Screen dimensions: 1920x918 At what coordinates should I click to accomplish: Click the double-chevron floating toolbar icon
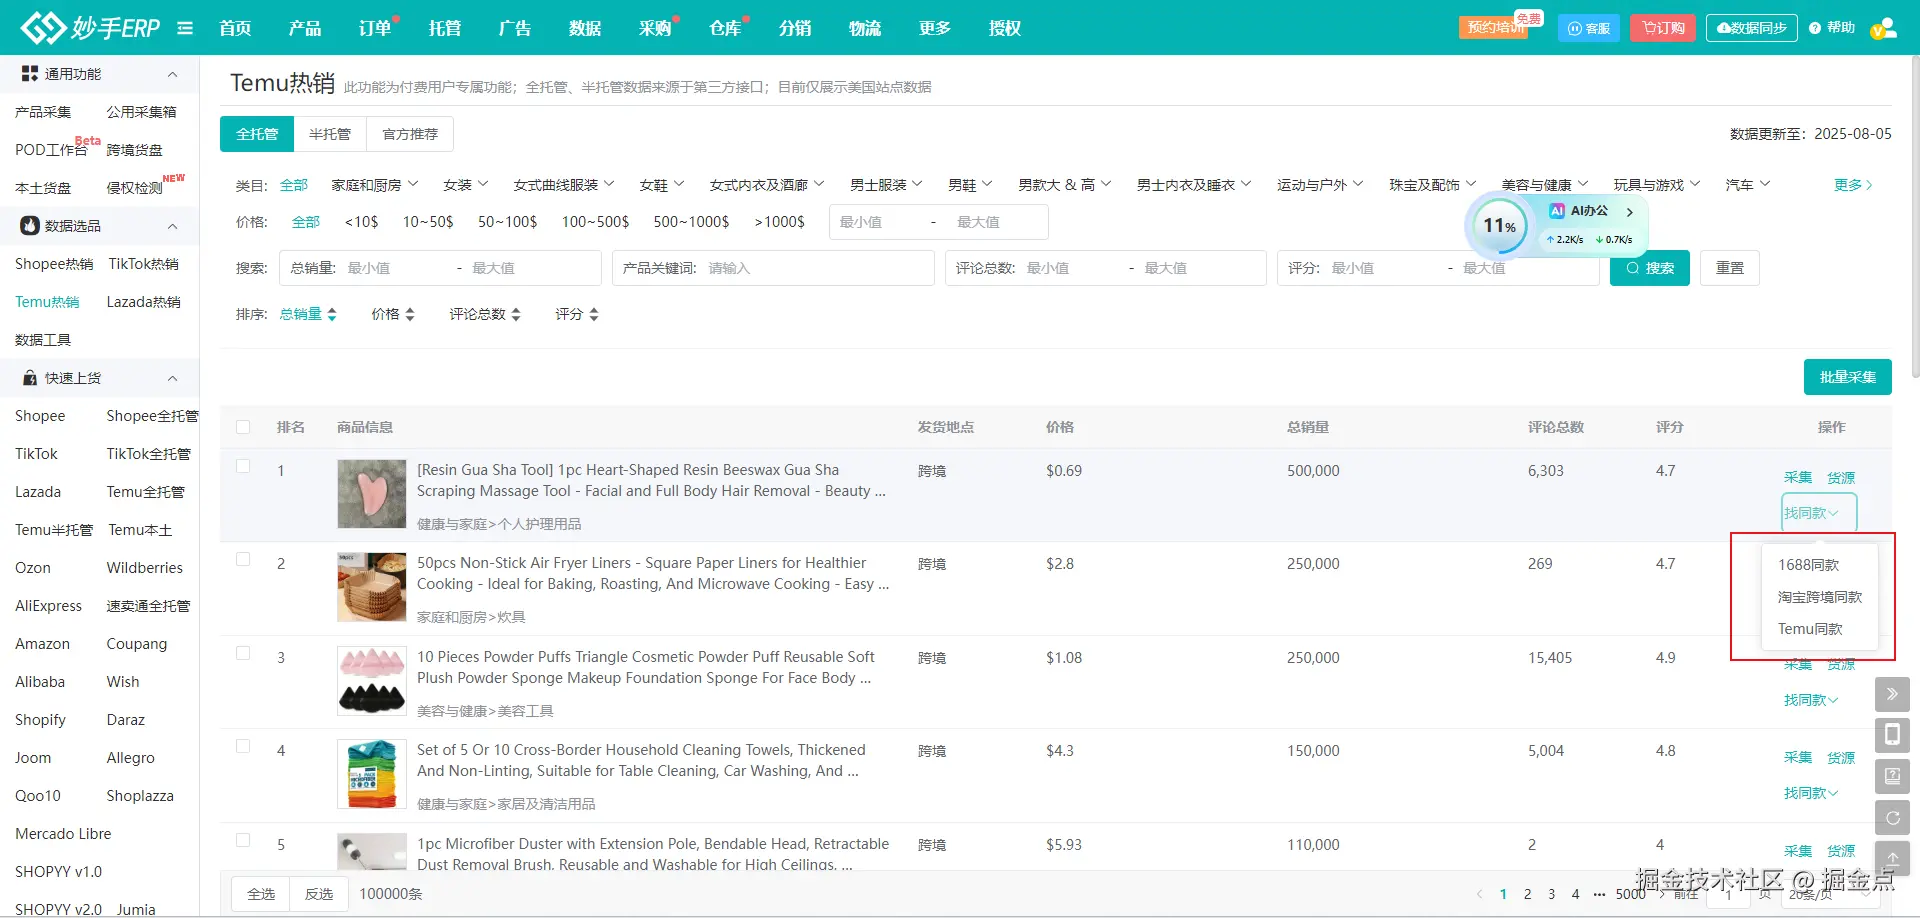[1892, 694]
